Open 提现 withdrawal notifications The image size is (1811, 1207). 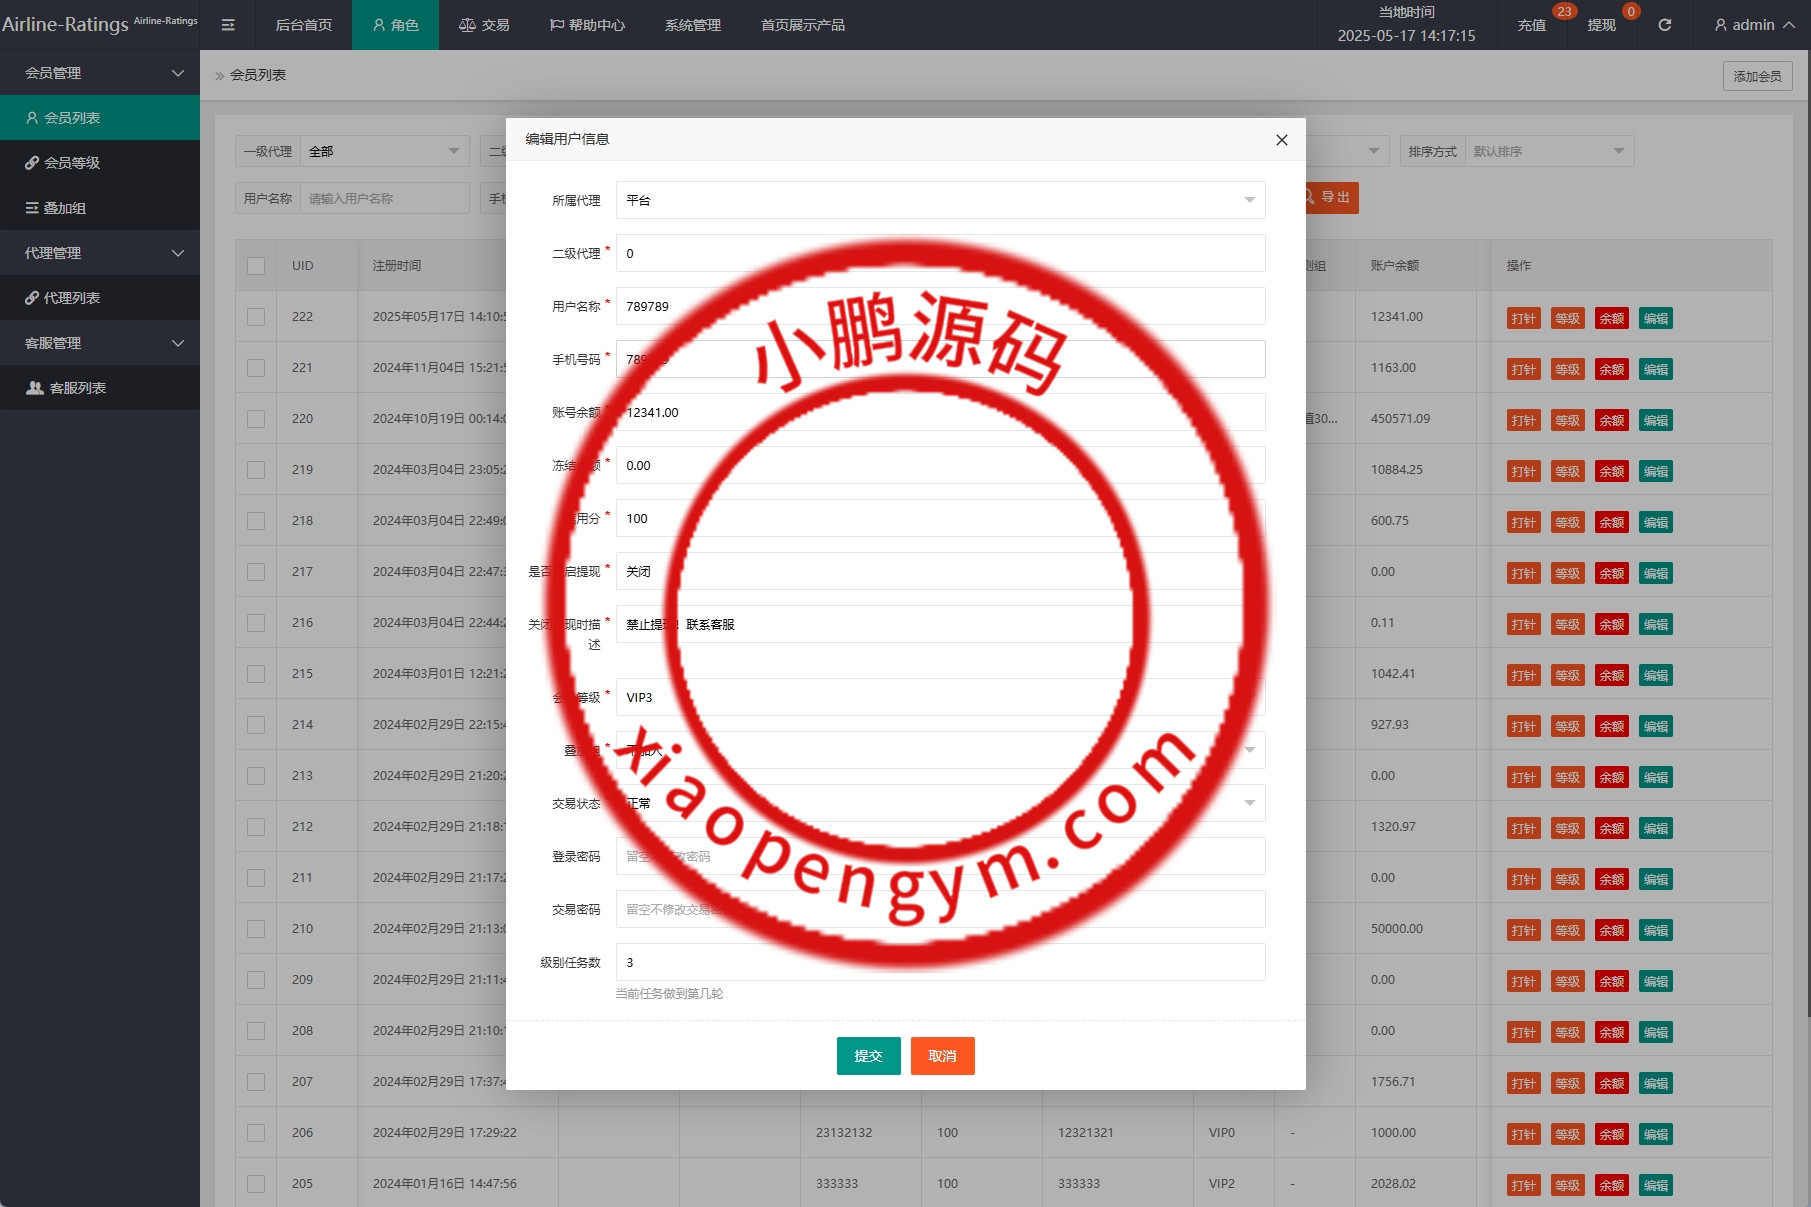1601,25
